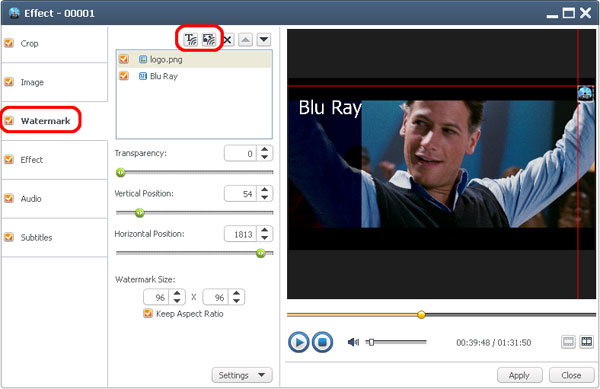Switch to comparison preview view icon
The image size is (600, 389).
(x=587, y=342)
